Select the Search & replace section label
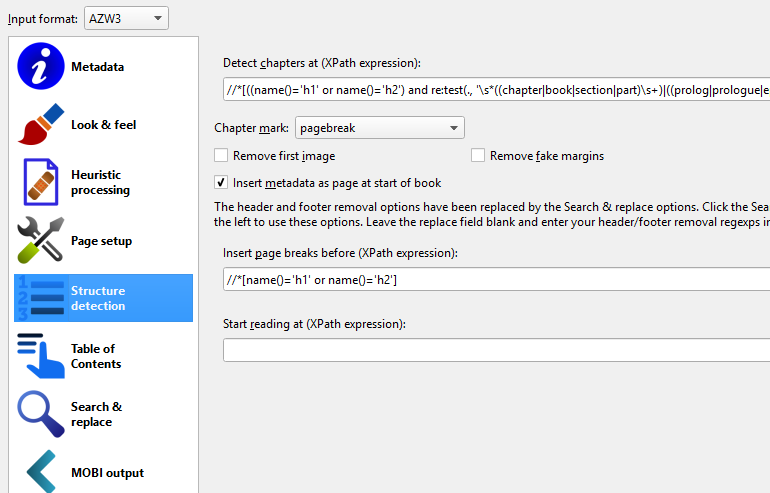The width and height of the screenshot is (770, 493). [x=96, y=414]
